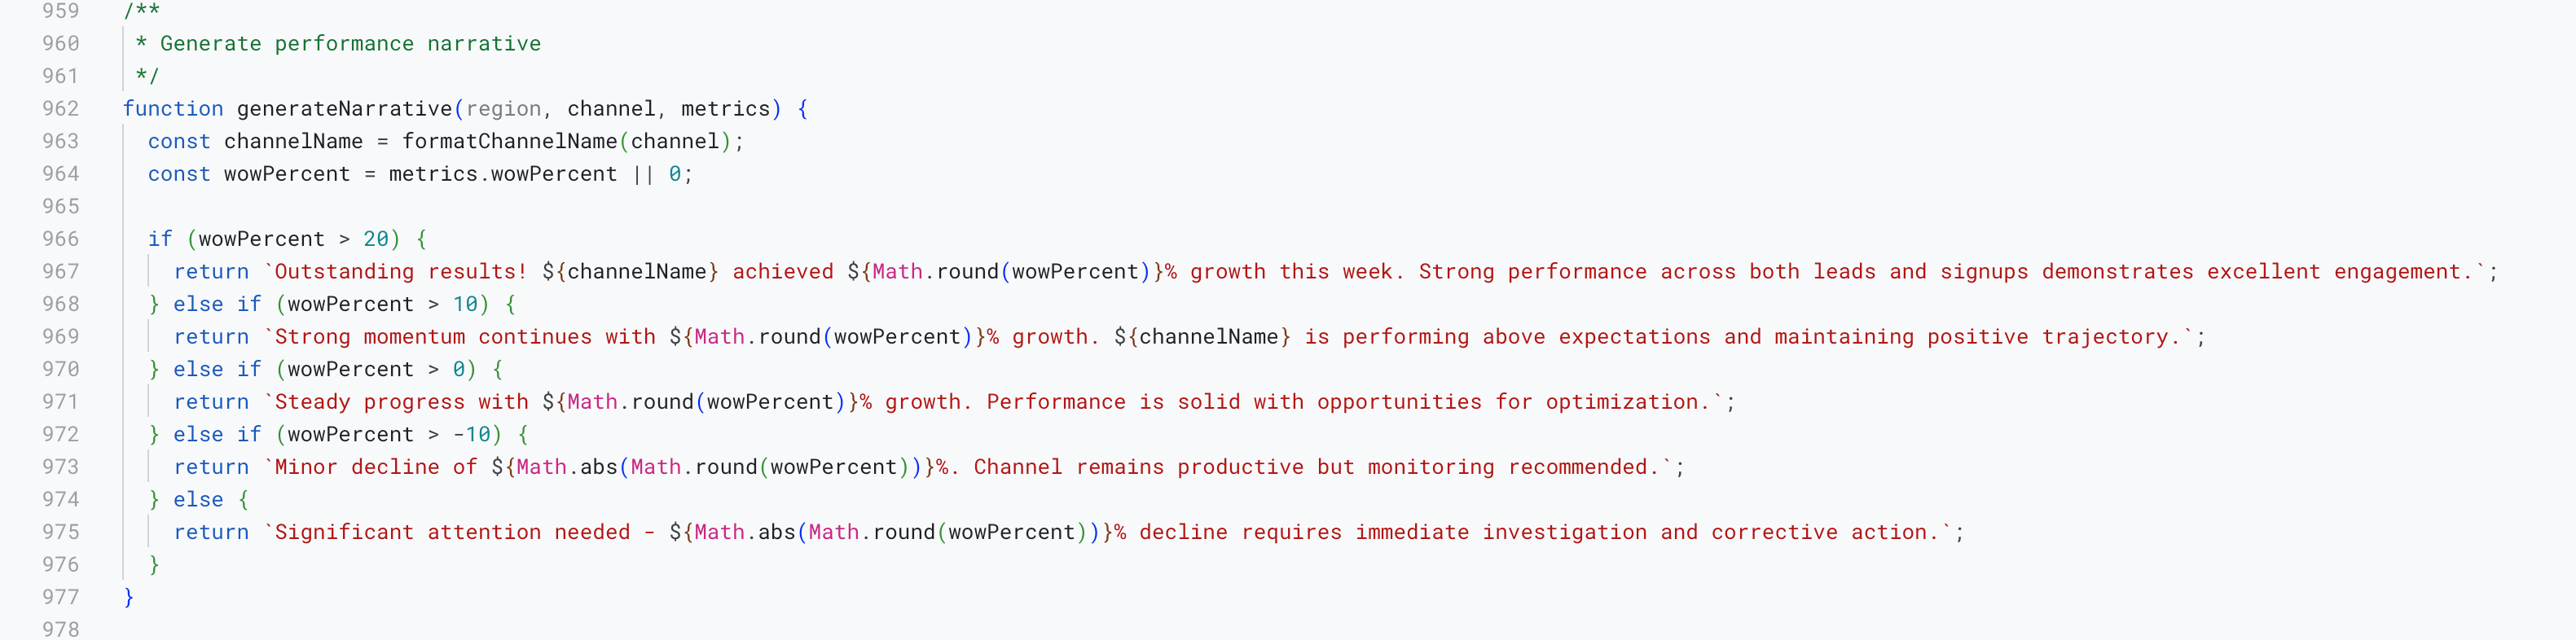
Task: Click the 'region' parameter
Action: [x=503, y=109]
